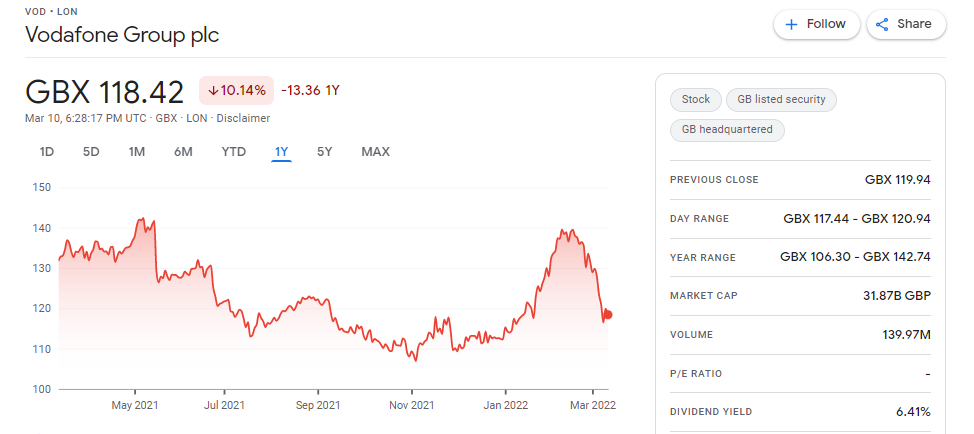Screen dimensions: 974x434
Task: Click the PREVIOUS CLOSE label
Action: click(x=714, y=180)
